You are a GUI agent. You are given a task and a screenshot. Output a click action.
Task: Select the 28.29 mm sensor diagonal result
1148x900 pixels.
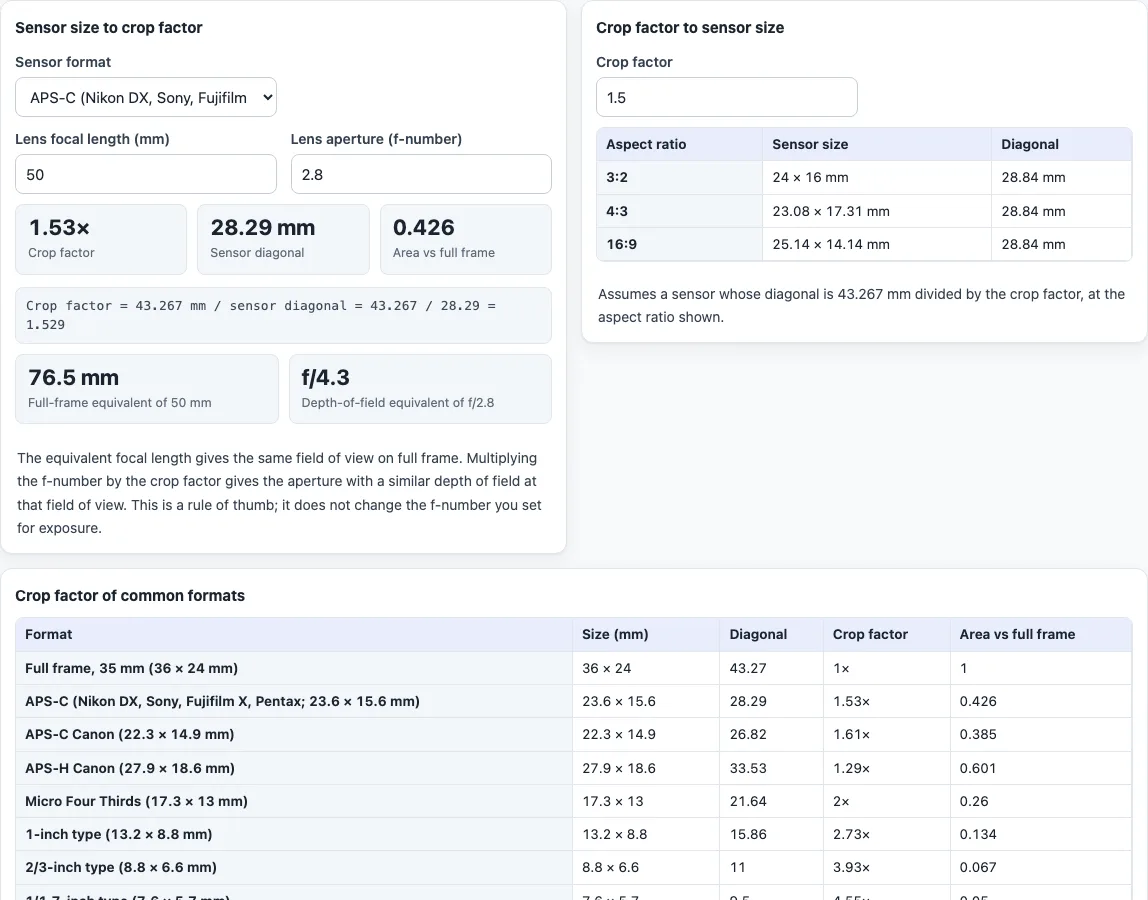tap(263, 227)
